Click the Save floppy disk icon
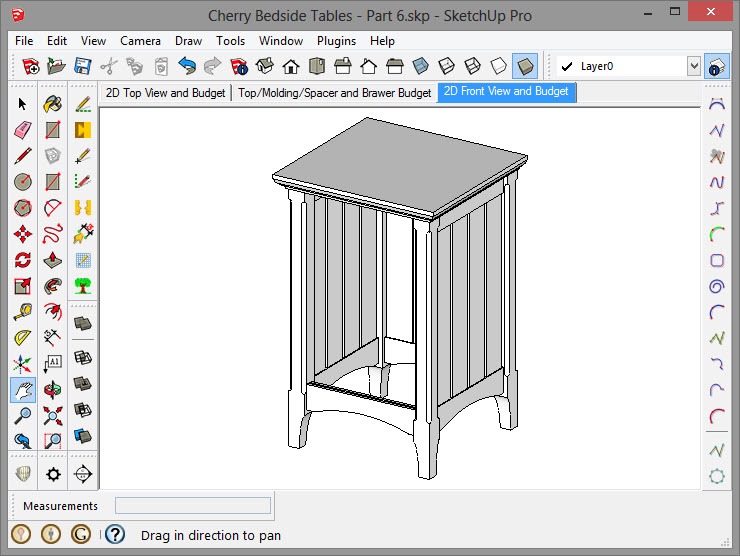The image size is (740, 556). (x=83, y=67)
